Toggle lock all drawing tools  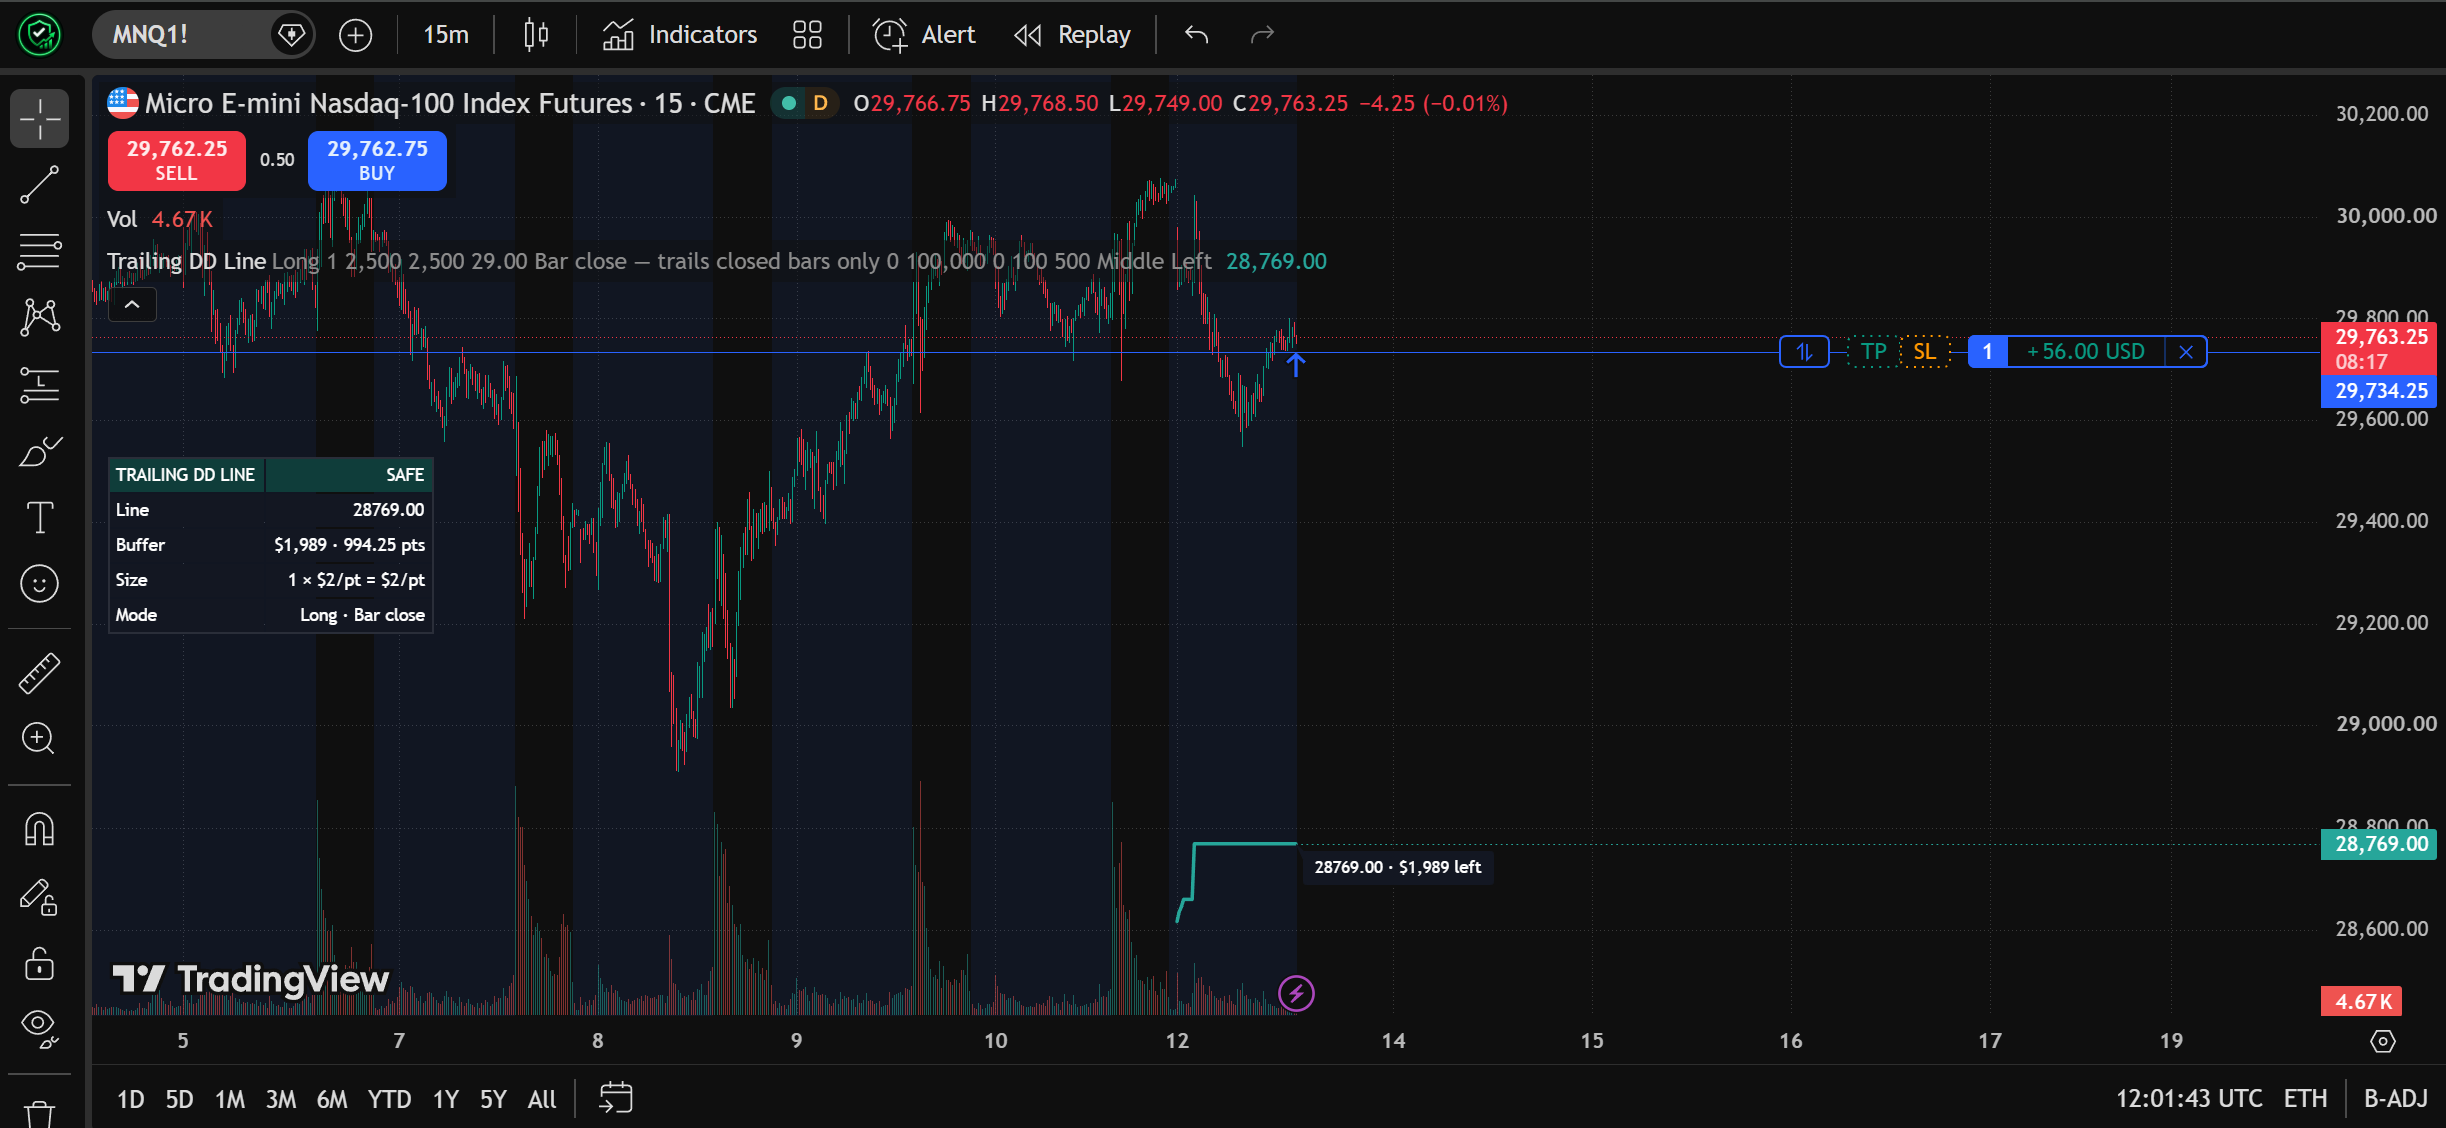pos(40,963)
